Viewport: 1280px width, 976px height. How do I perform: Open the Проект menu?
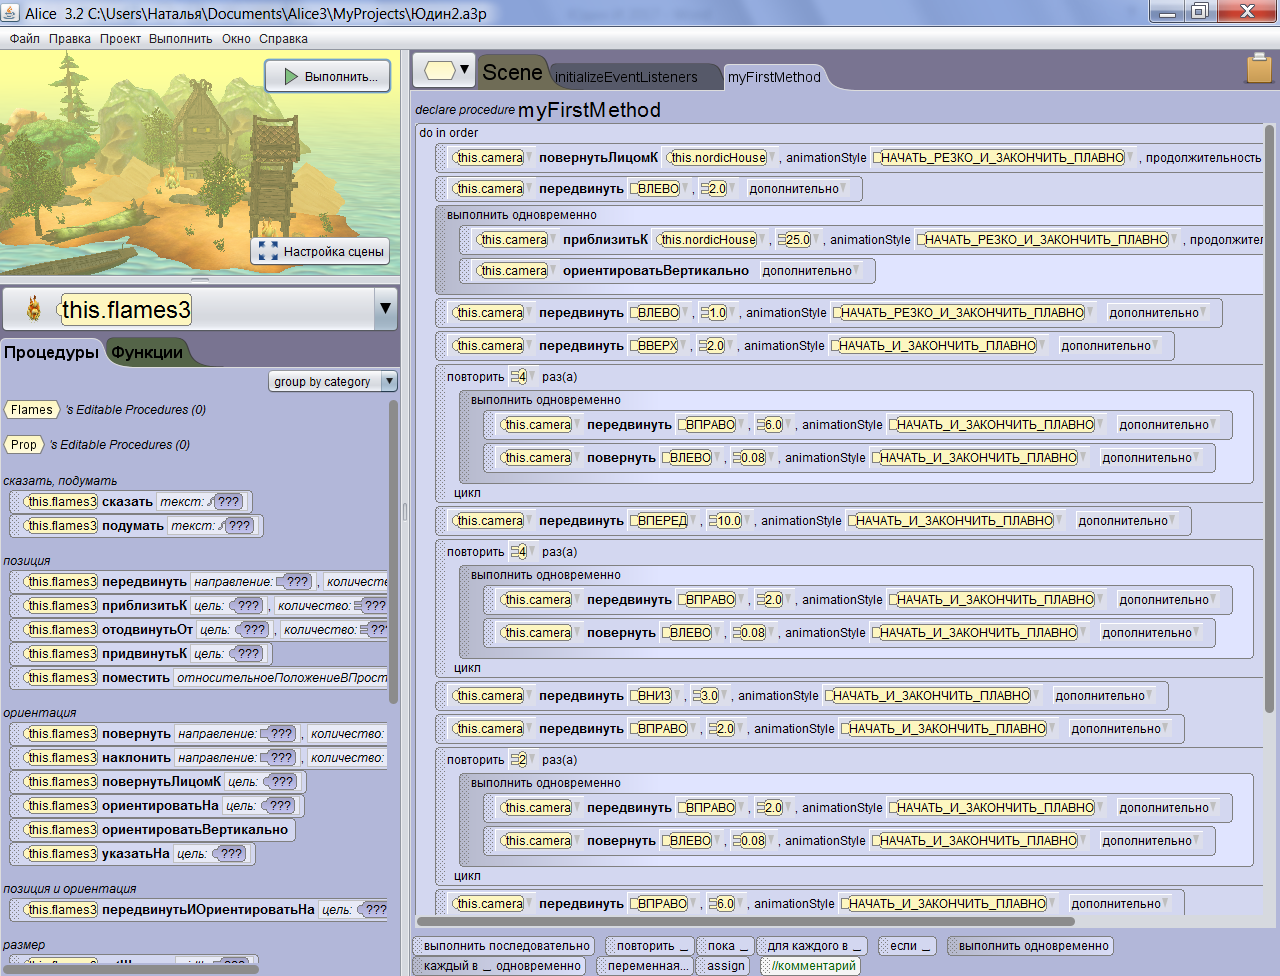point(120,39)
